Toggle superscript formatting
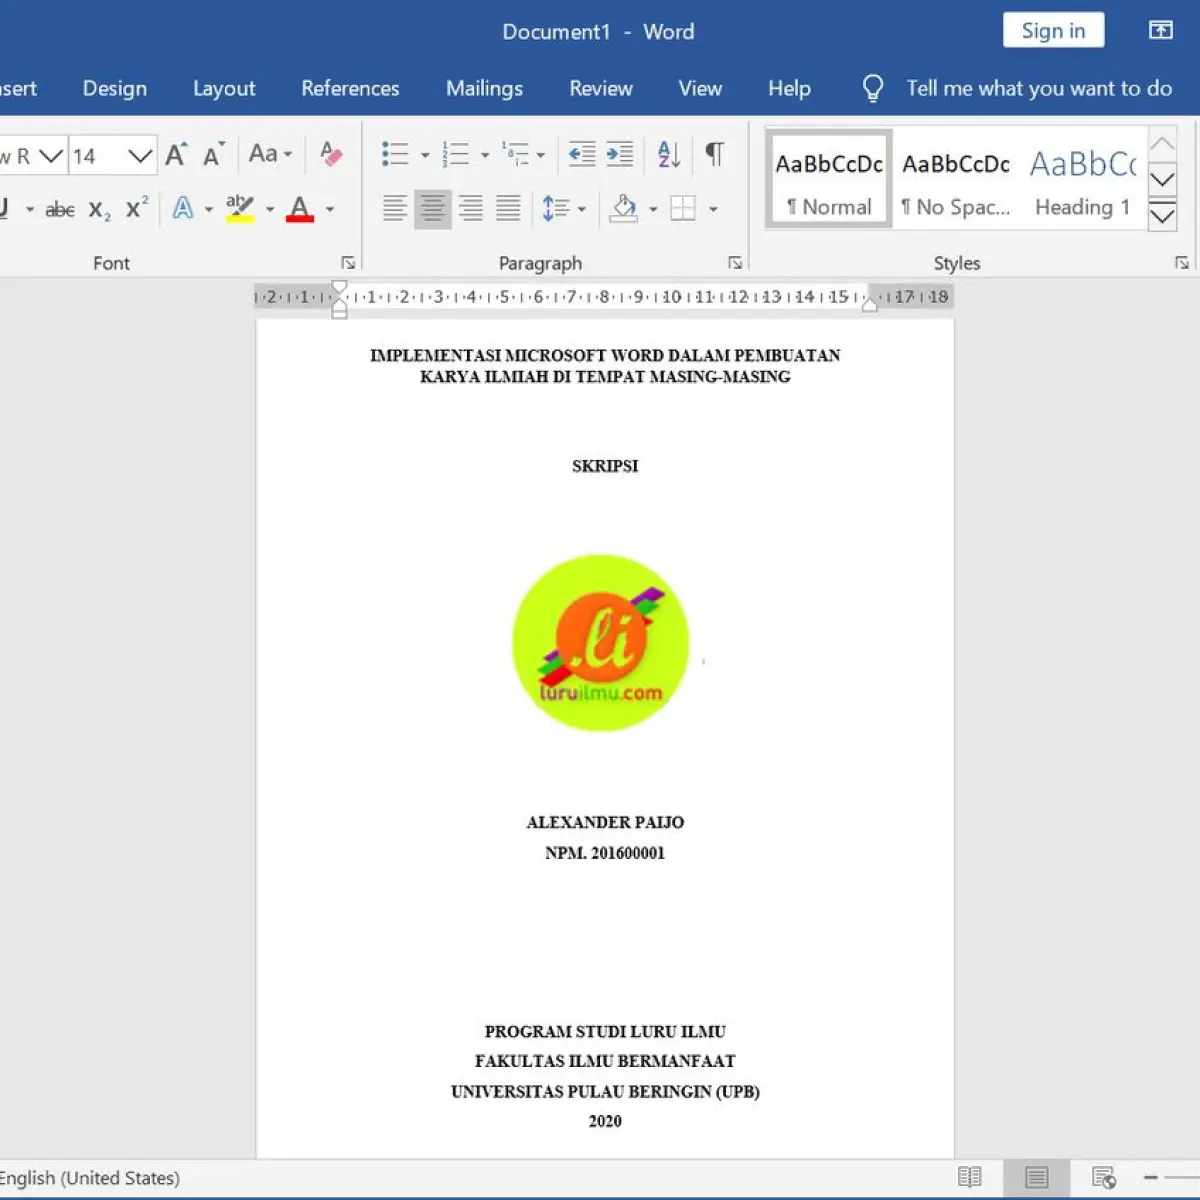This screenshot has height=1200, width=1200. point(137,208)
